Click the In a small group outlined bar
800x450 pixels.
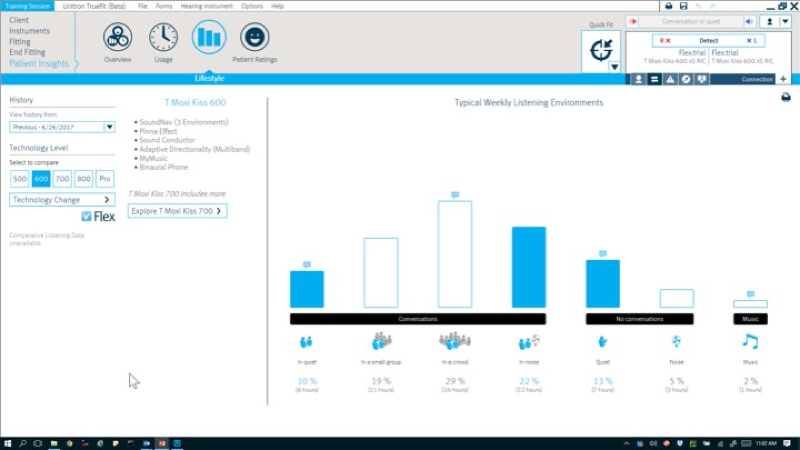tap(381, 272)
